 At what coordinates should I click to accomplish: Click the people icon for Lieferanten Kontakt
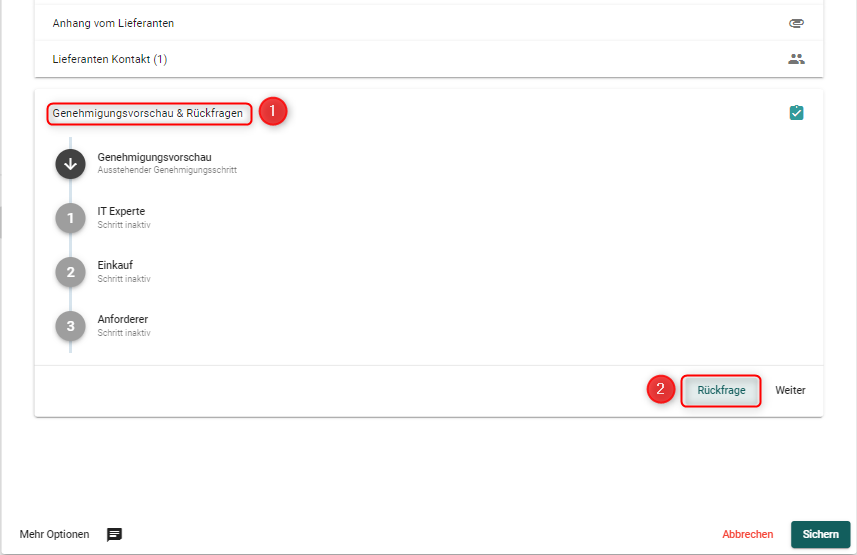pos(796,59)
